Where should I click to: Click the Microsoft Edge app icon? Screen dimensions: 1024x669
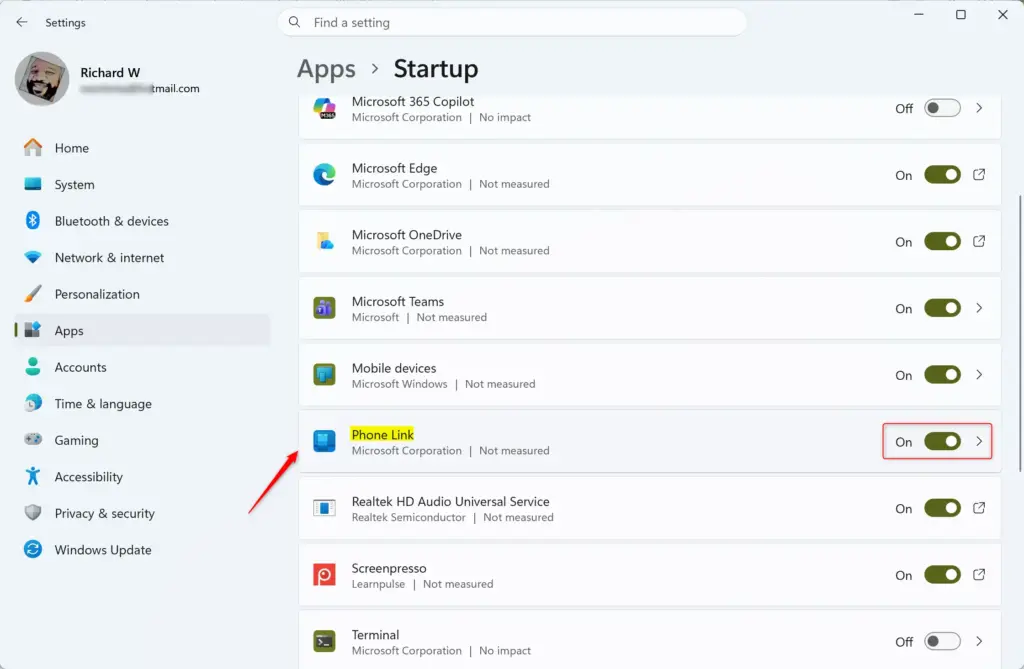pos(324,175)
